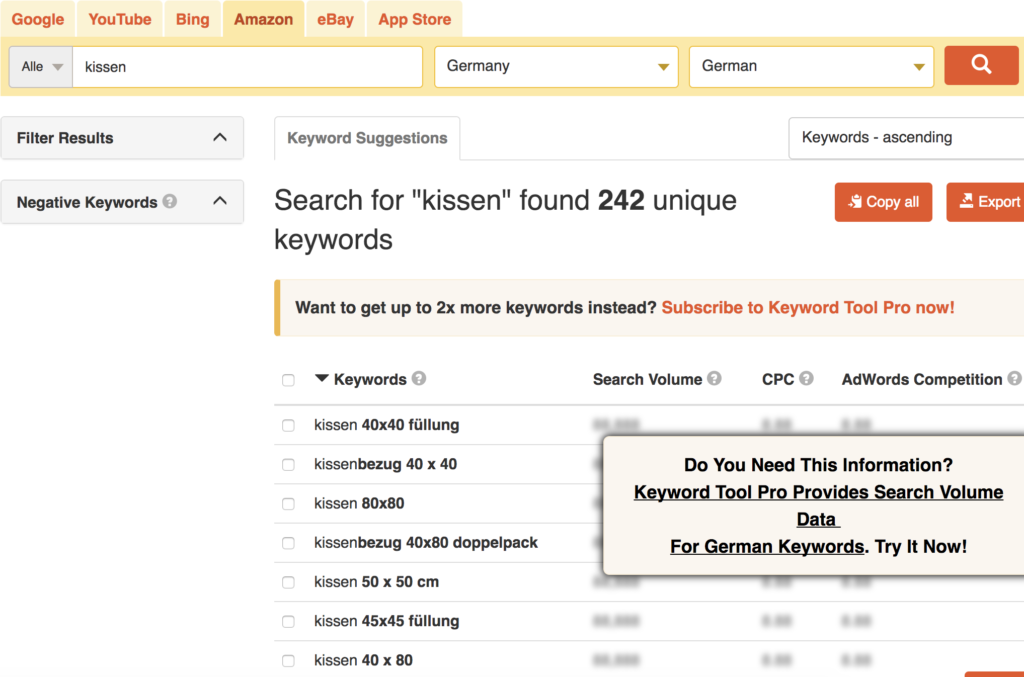Open the Negative Keywords help icon
This screenshot has width=1024, height=677.
coord(170,202)
